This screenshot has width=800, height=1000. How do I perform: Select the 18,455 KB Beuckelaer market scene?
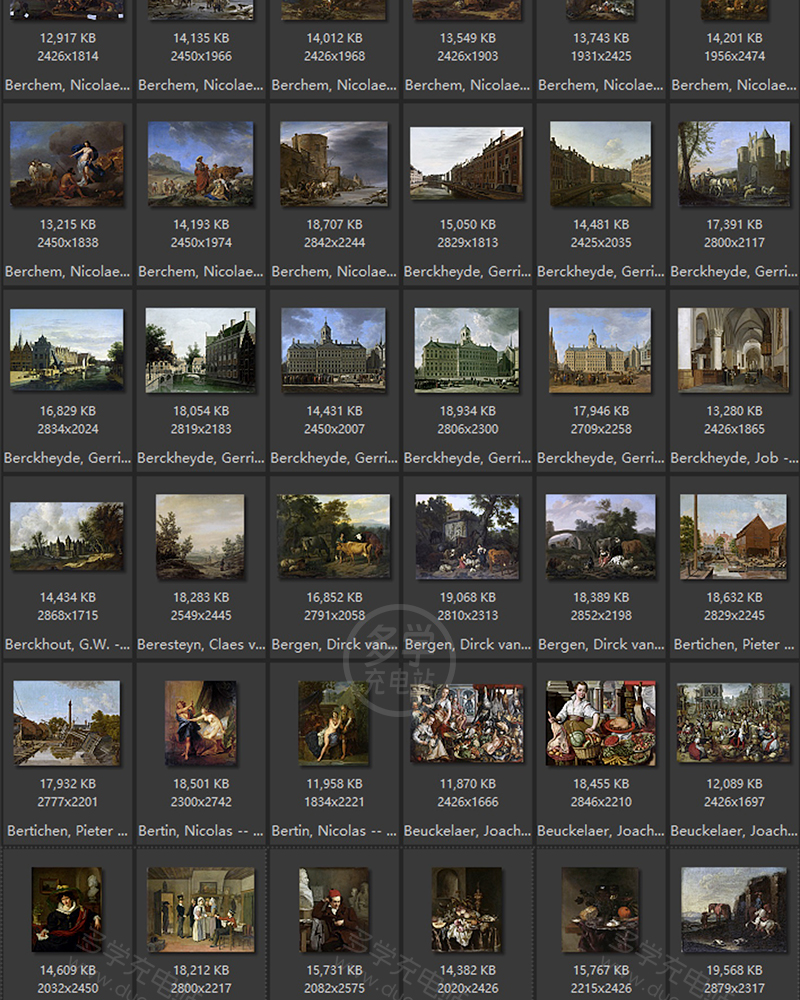[x=600, y=723]
